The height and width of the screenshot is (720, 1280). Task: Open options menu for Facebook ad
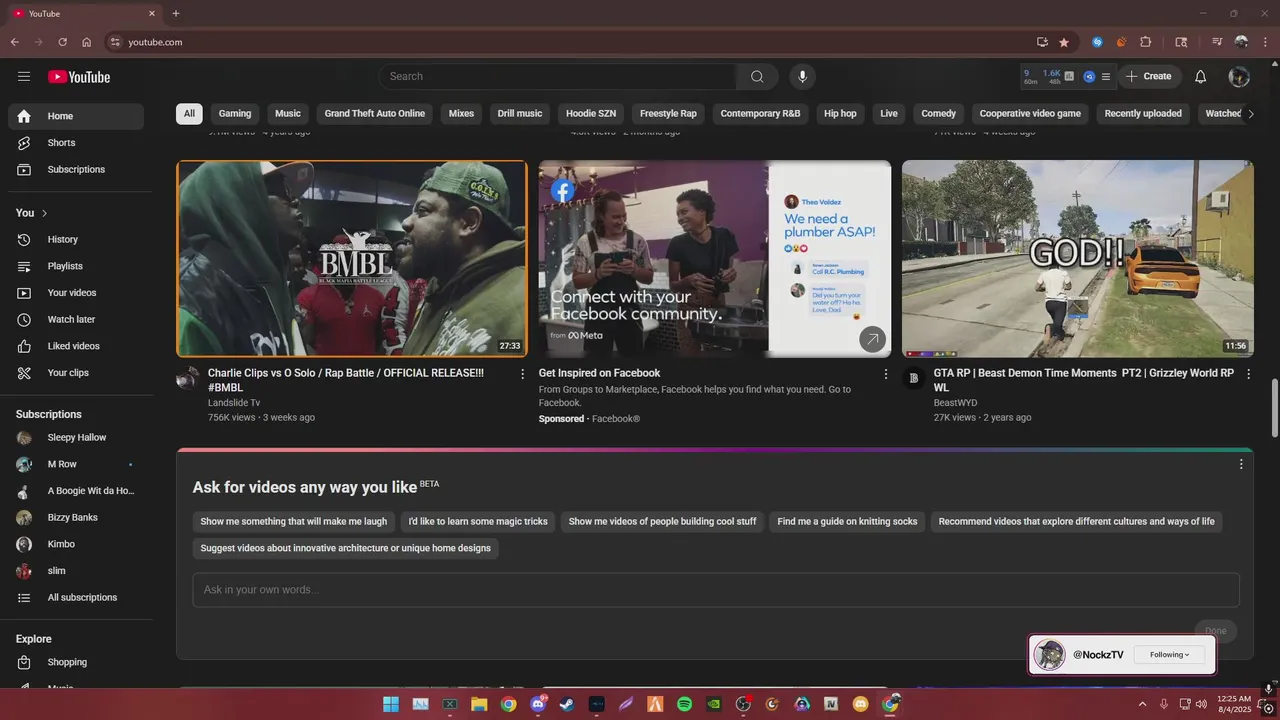pyautogui.click(x=885, y=374)
